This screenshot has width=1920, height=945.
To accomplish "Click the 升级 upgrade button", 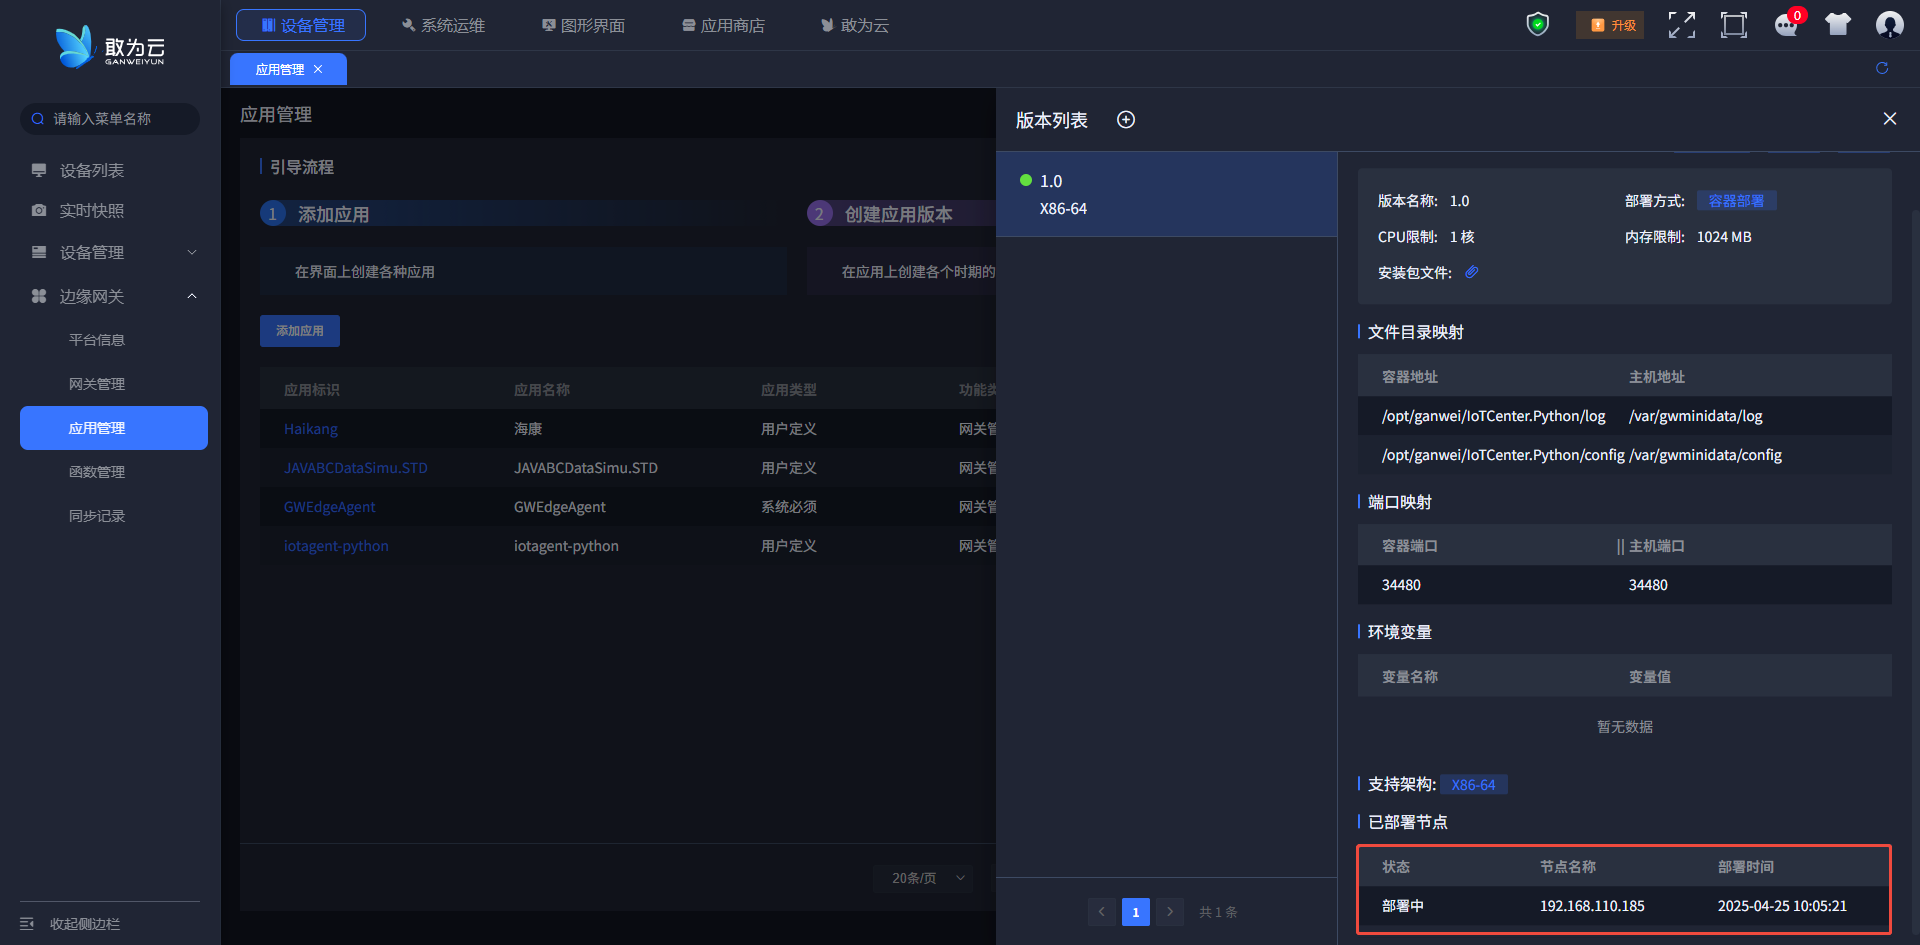I will pos(1610,25).
